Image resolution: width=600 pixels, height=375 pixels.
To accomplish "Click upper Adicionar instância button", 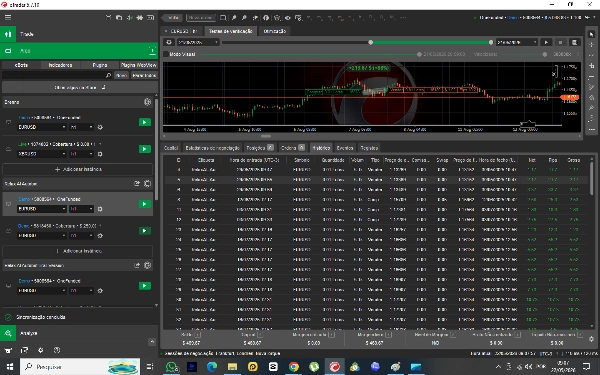I will 78,169.
